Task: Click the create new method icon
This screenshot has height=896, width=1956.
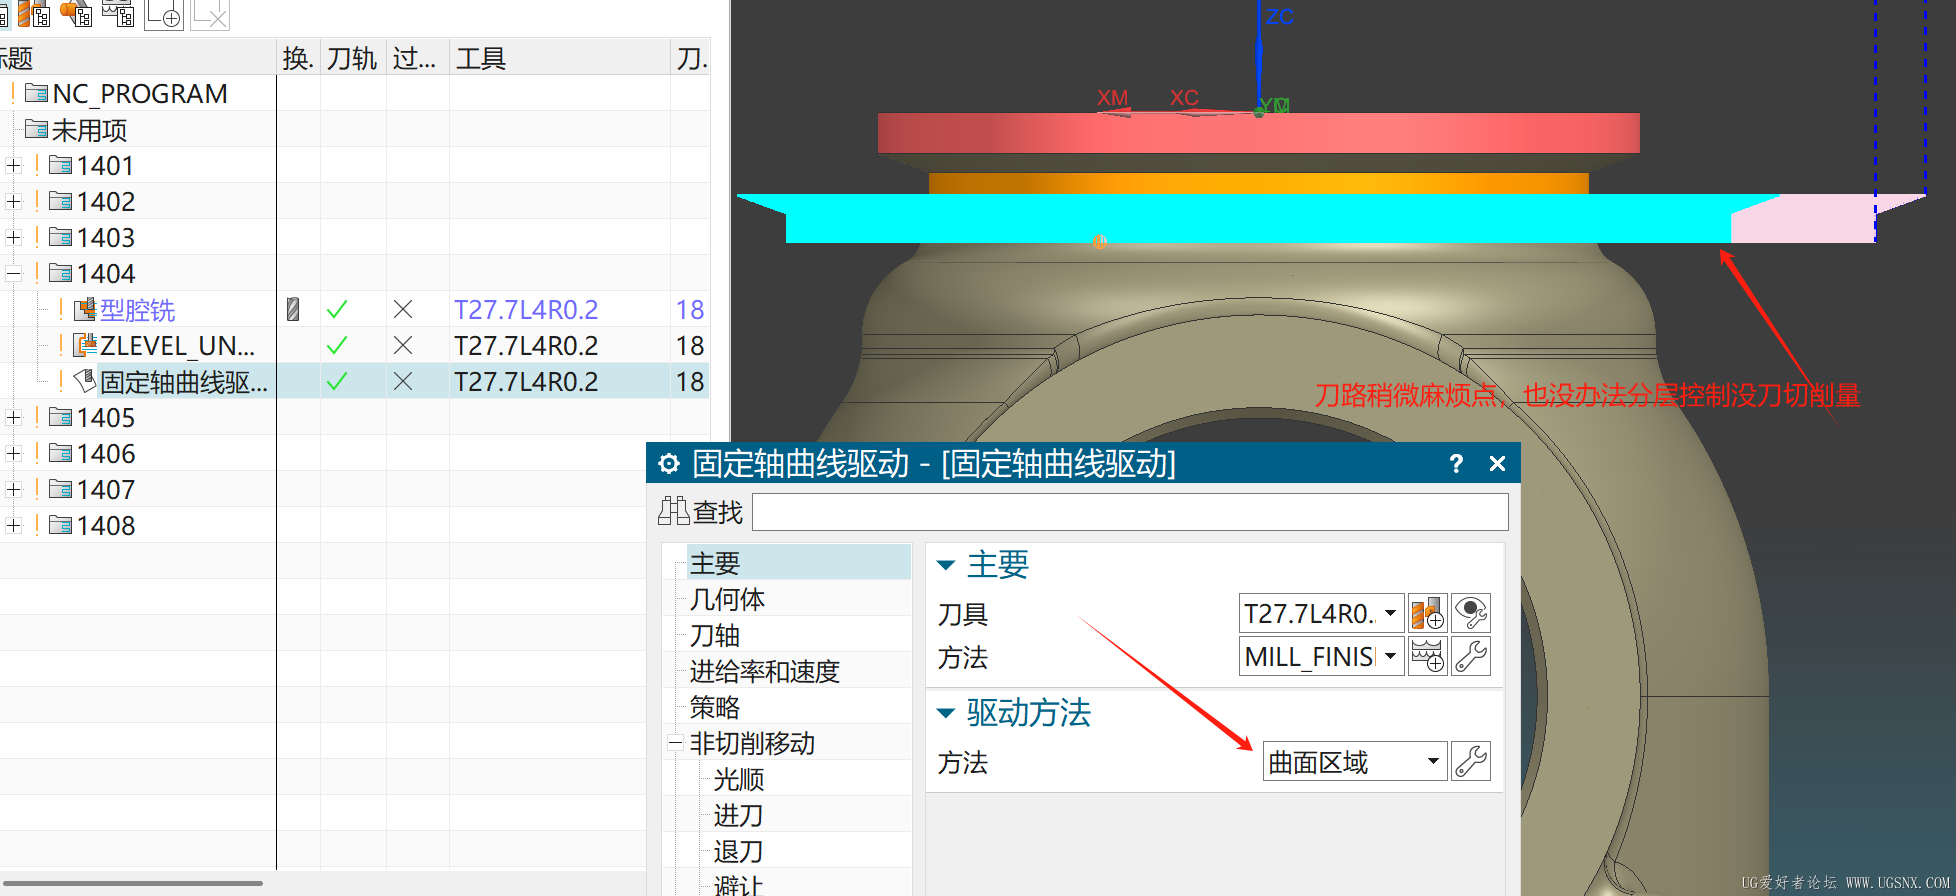Action: click(x=1427, y=657)
